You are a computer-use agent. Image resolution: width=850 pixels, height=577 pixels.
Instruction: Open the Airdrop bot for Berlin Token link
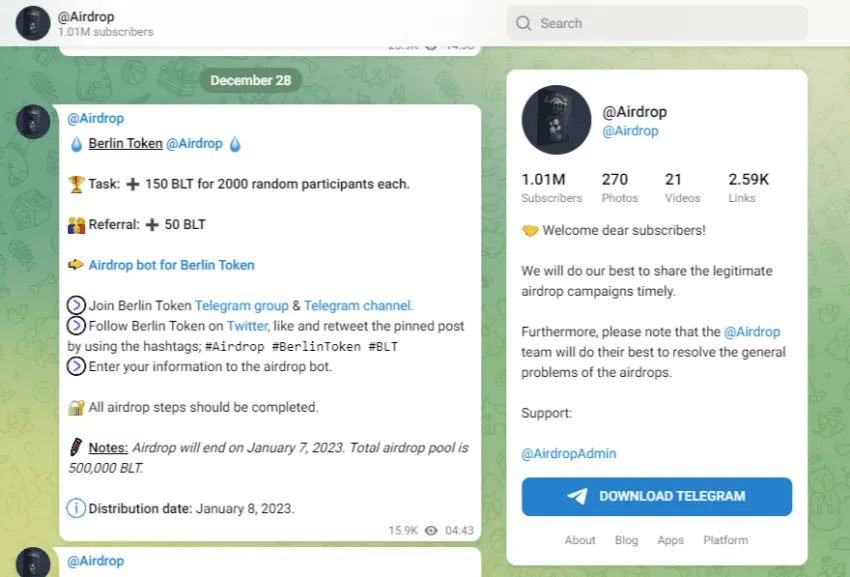click(x=171, y=265)
